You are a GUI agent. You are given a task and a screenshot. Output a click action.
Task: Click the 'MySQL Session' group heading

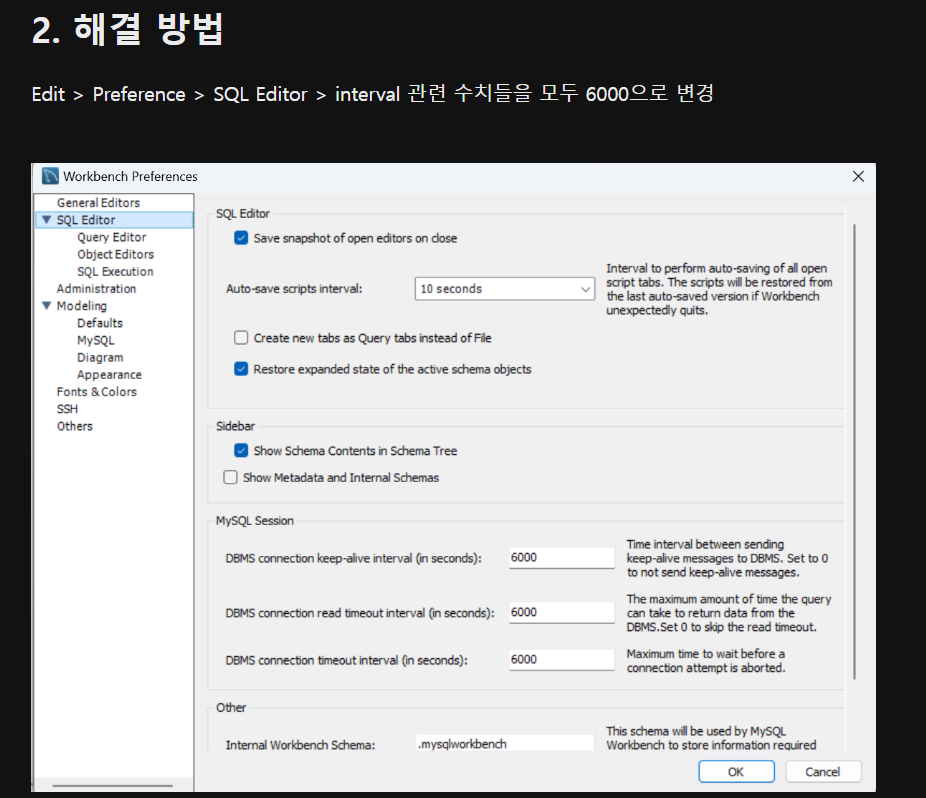pyautogui.click(x=255, y=520)
